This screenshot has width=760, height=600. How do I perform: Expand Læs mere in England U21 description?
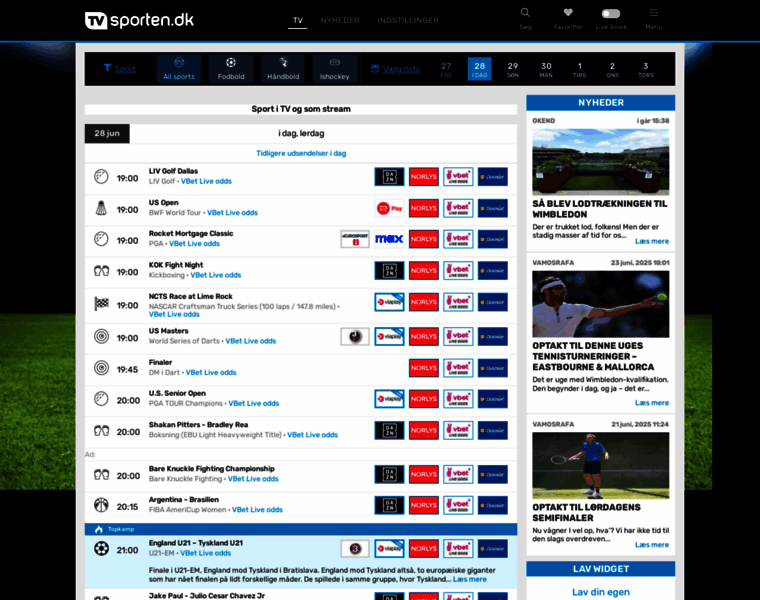click(469, 579)
